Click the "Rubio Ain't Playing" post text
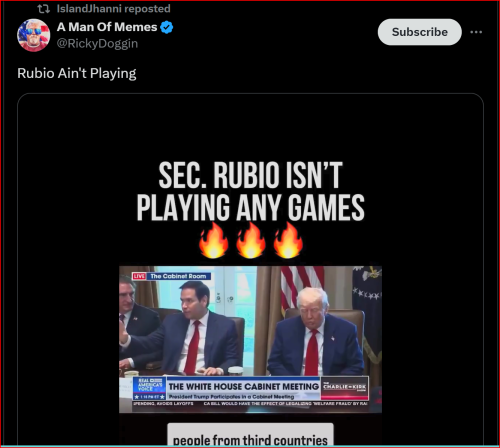 (77, 73)
